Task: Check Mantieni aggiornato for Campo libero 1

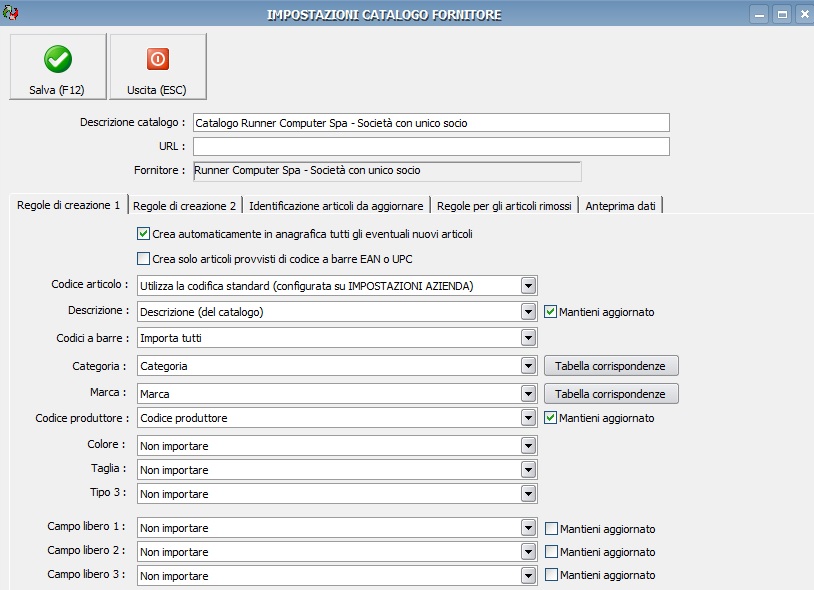Action: point(551,528)
